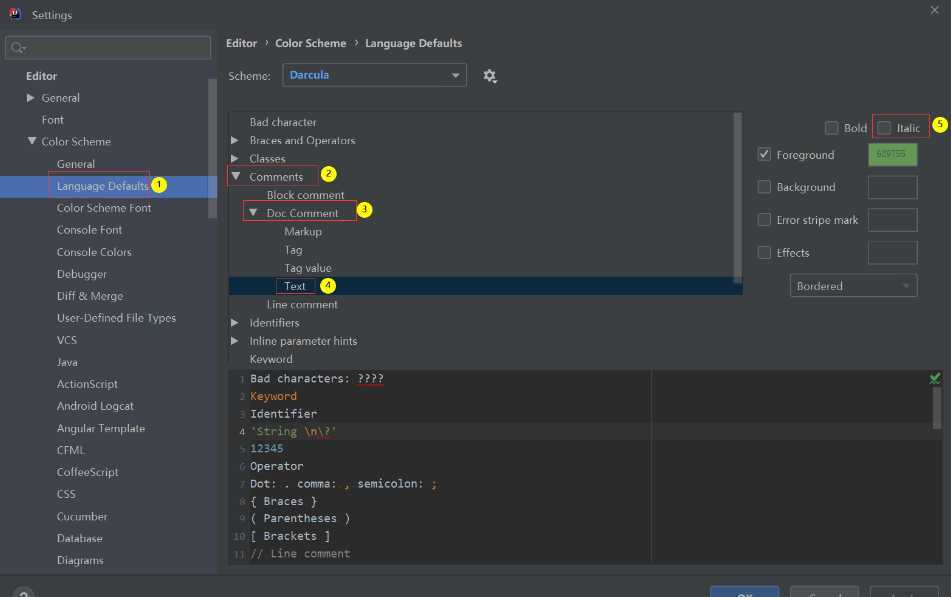Open the Scheme Darcula dropdown

(x=374, y=75)
